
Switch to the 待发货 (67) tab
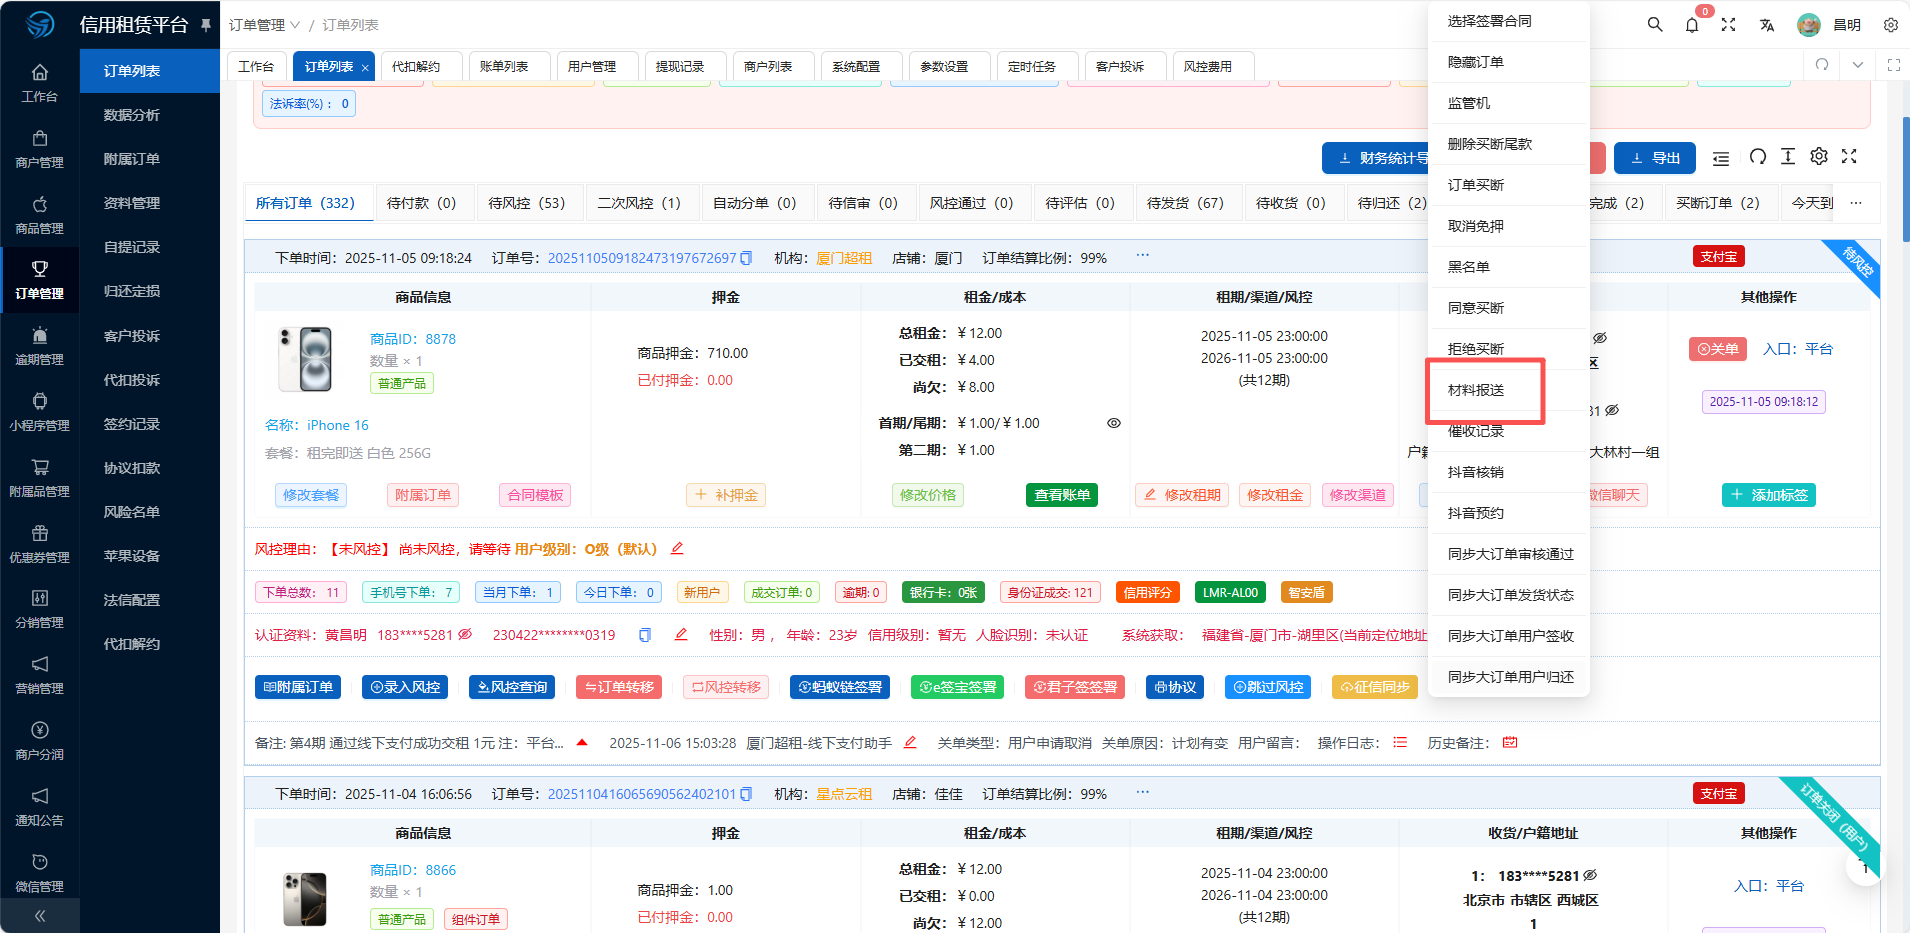click(1185, 203)
